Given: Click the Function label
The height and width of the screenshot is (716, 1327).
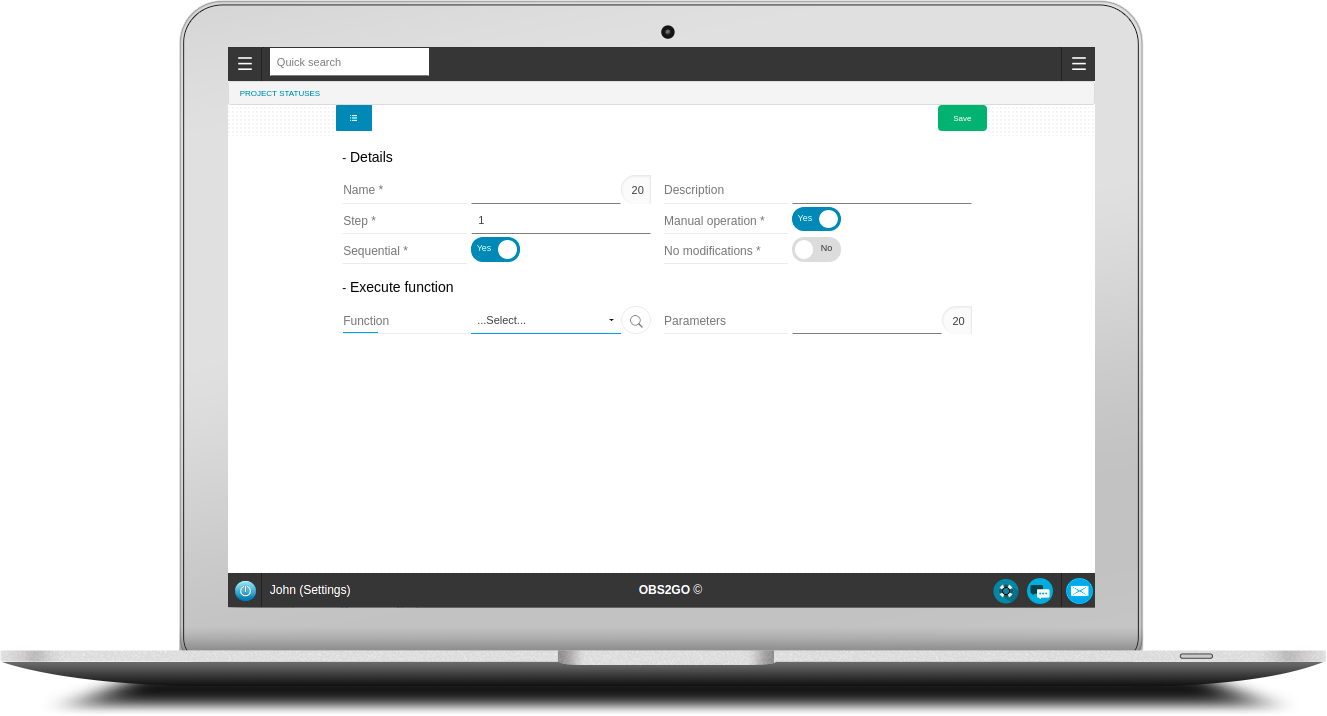Looking at the screenshot, I should pos(366,321).
